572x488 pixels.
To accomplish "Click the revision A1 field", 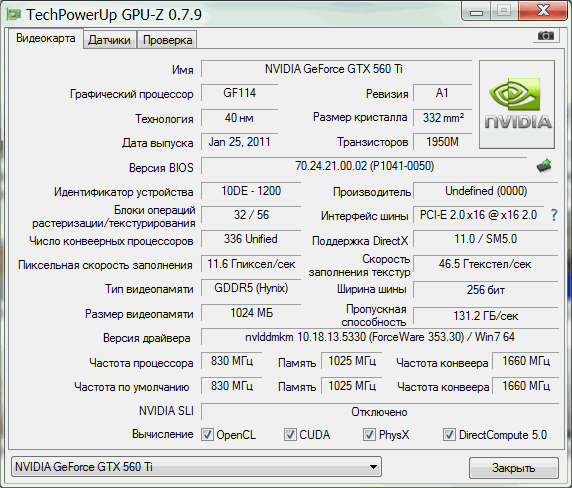I will click(x=442, y=93).
